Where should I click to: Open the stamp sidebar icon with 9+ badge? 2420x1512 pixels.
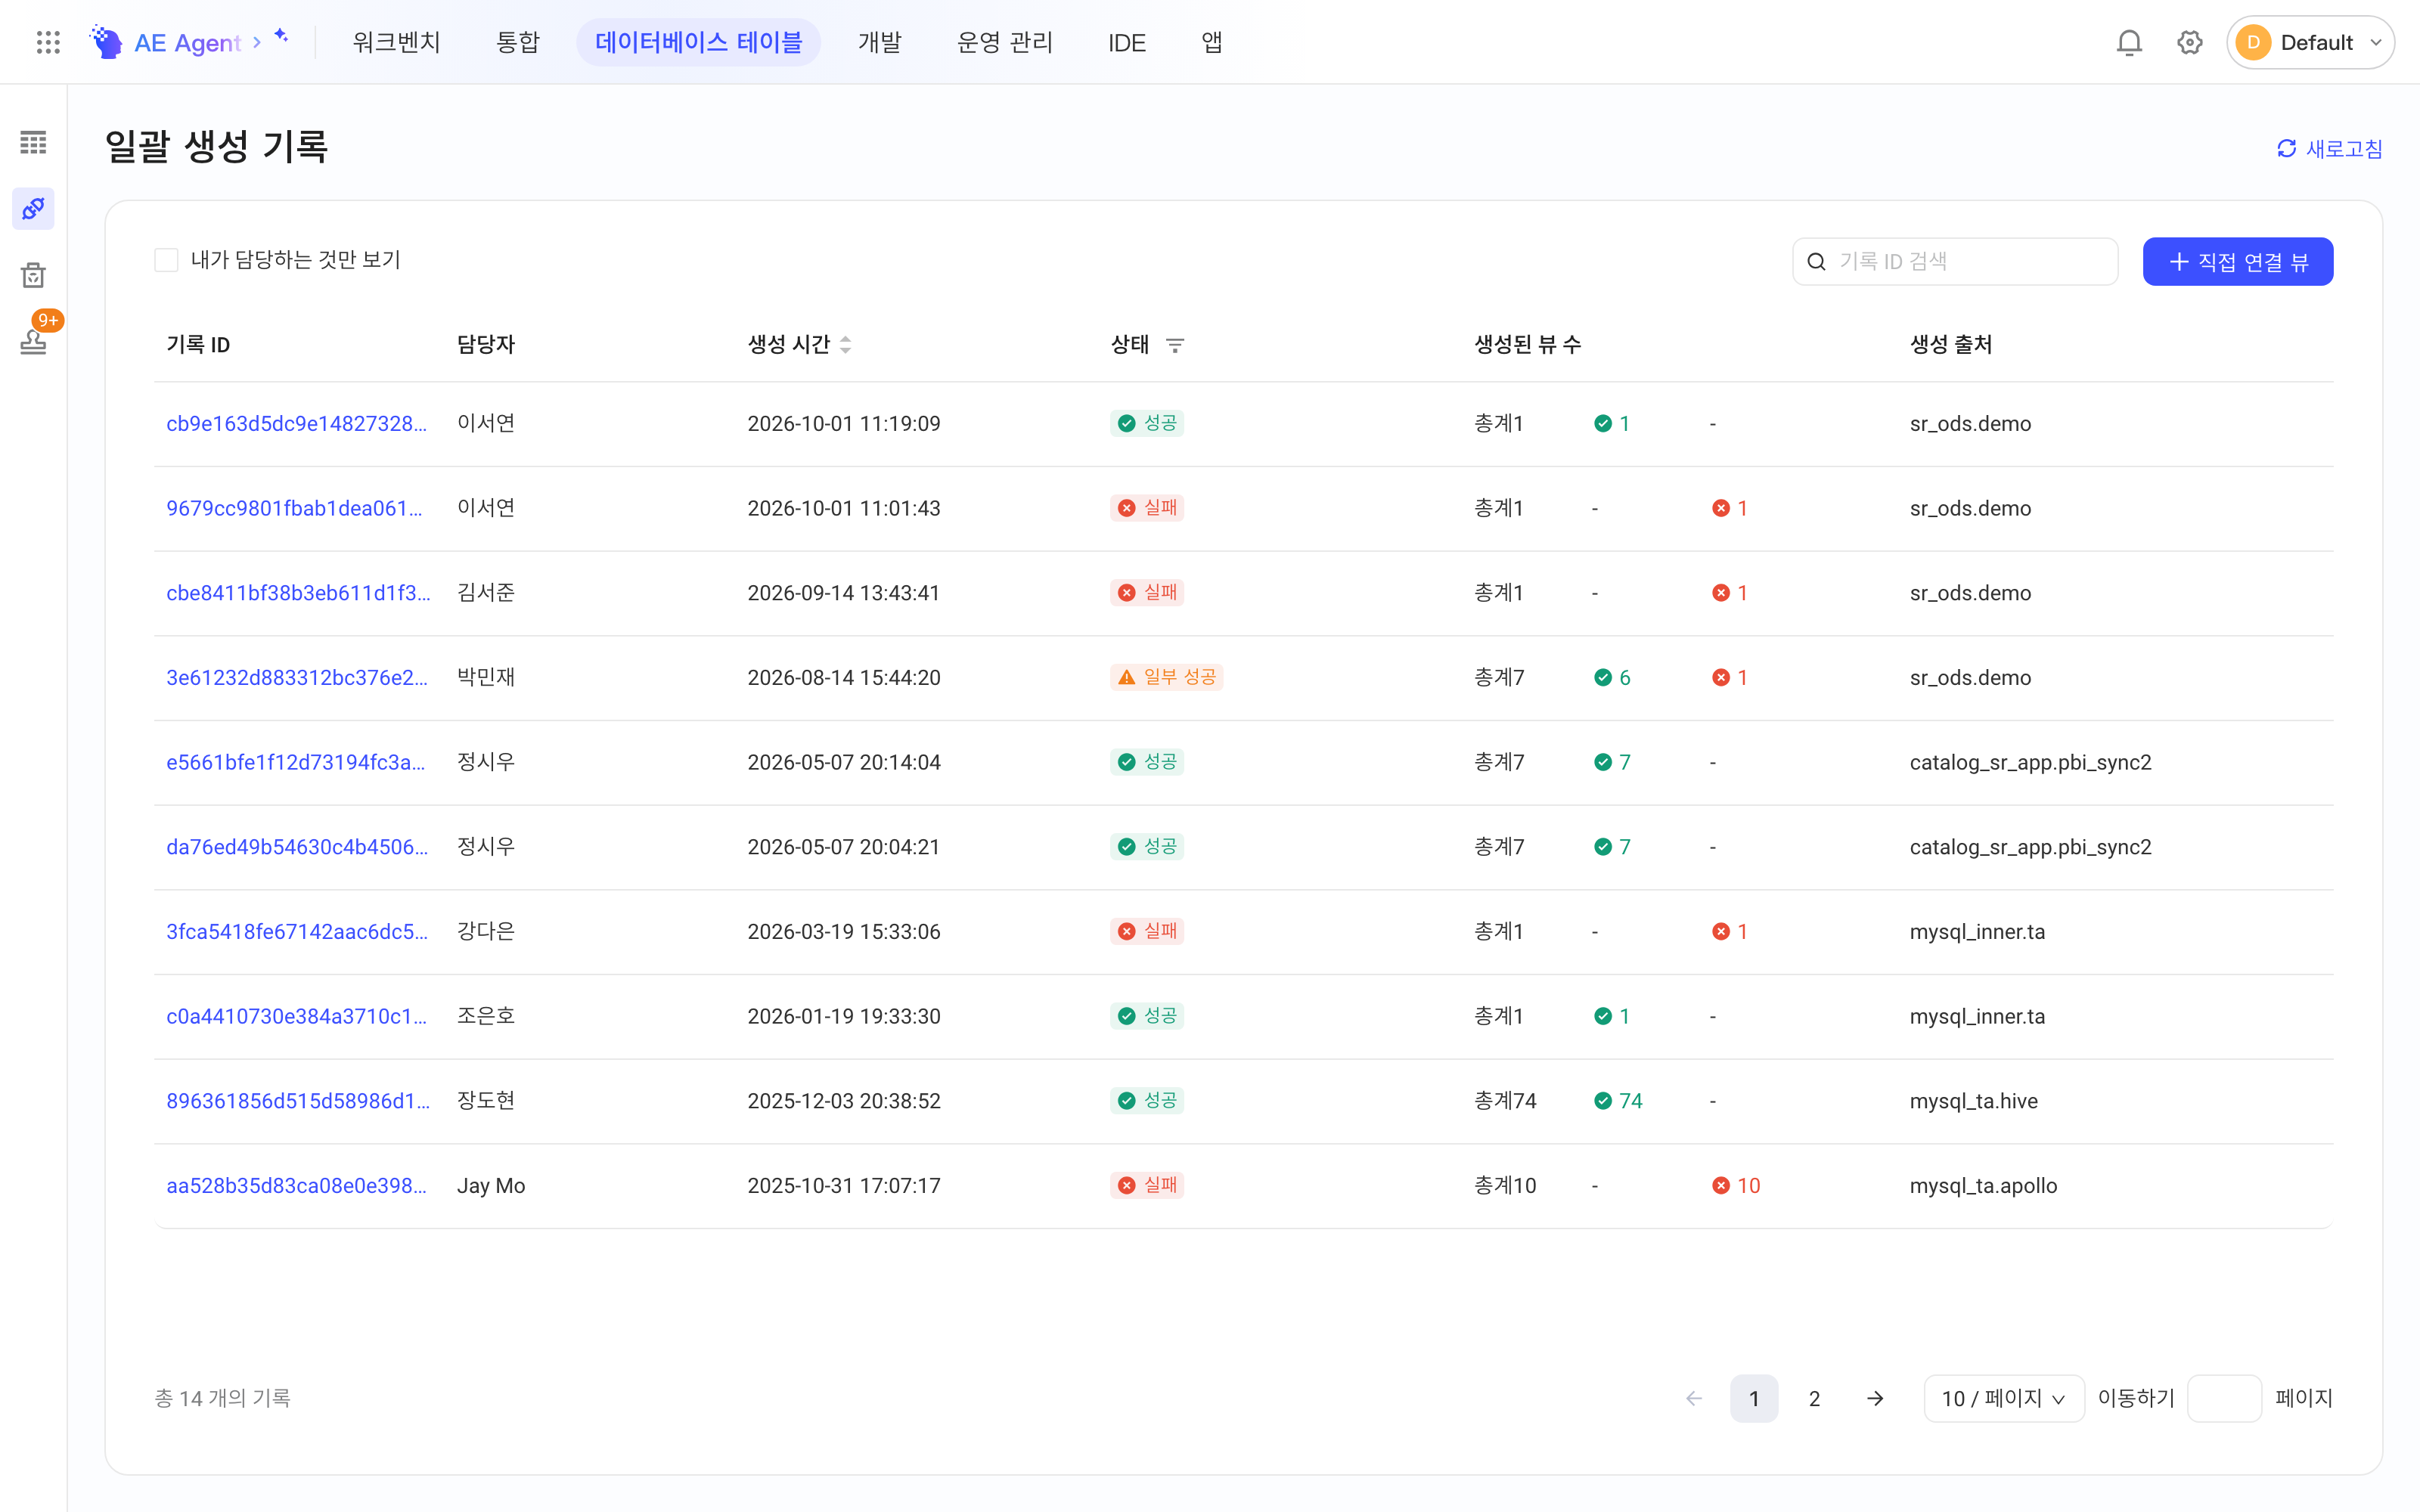click(33, 341)
